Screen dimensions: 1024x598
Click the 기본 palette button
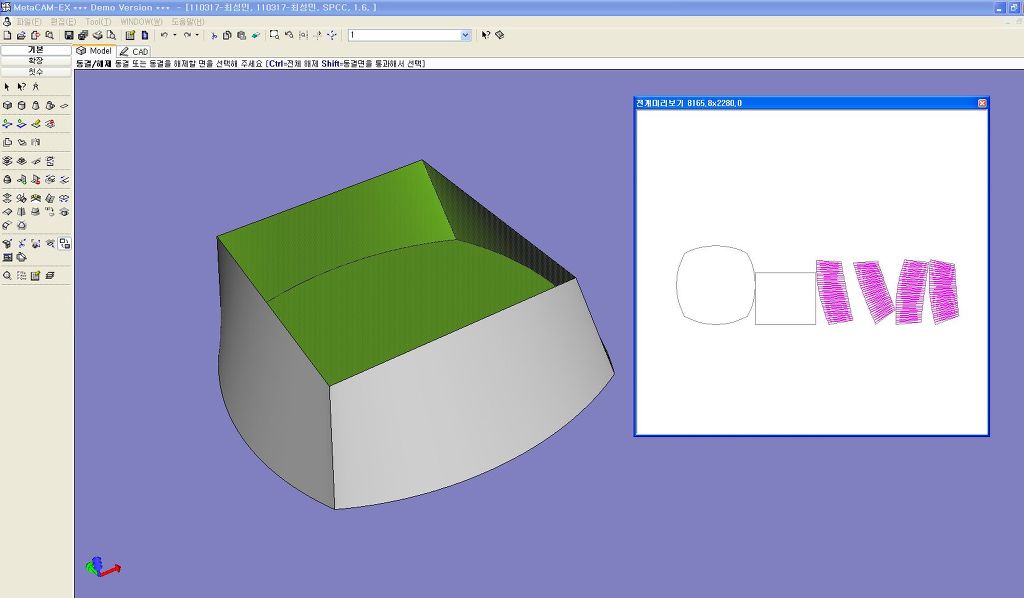pyautogui.click(x=36, y=49)
